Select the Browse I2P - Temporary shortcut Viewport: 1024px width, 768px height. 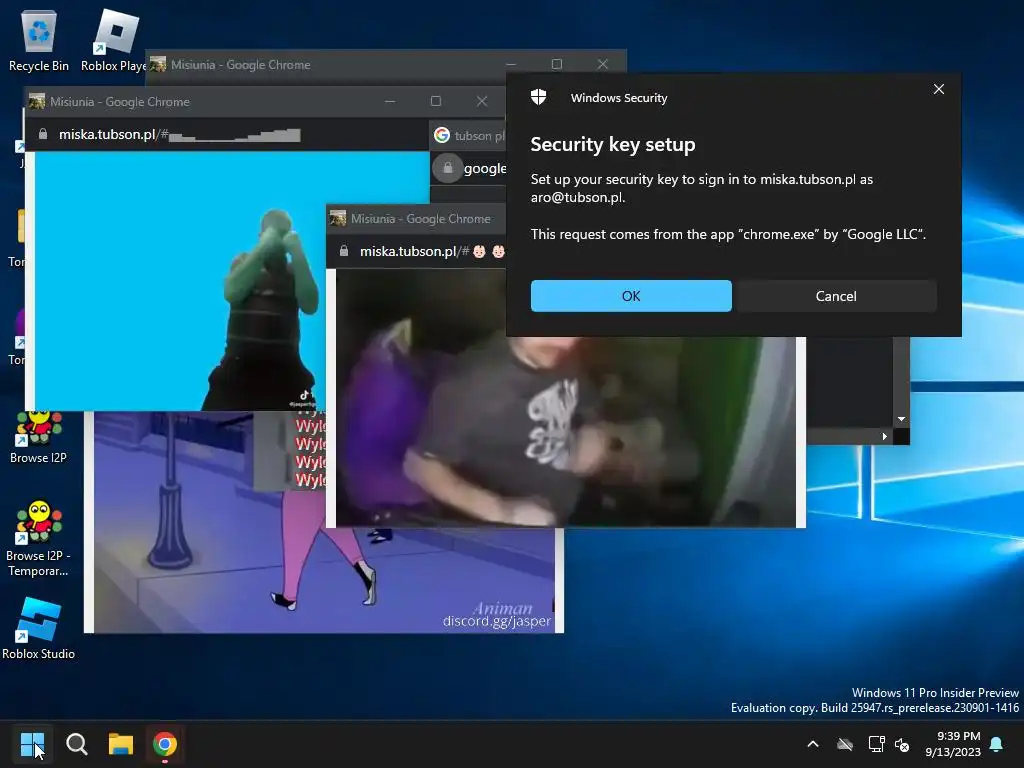39,539
